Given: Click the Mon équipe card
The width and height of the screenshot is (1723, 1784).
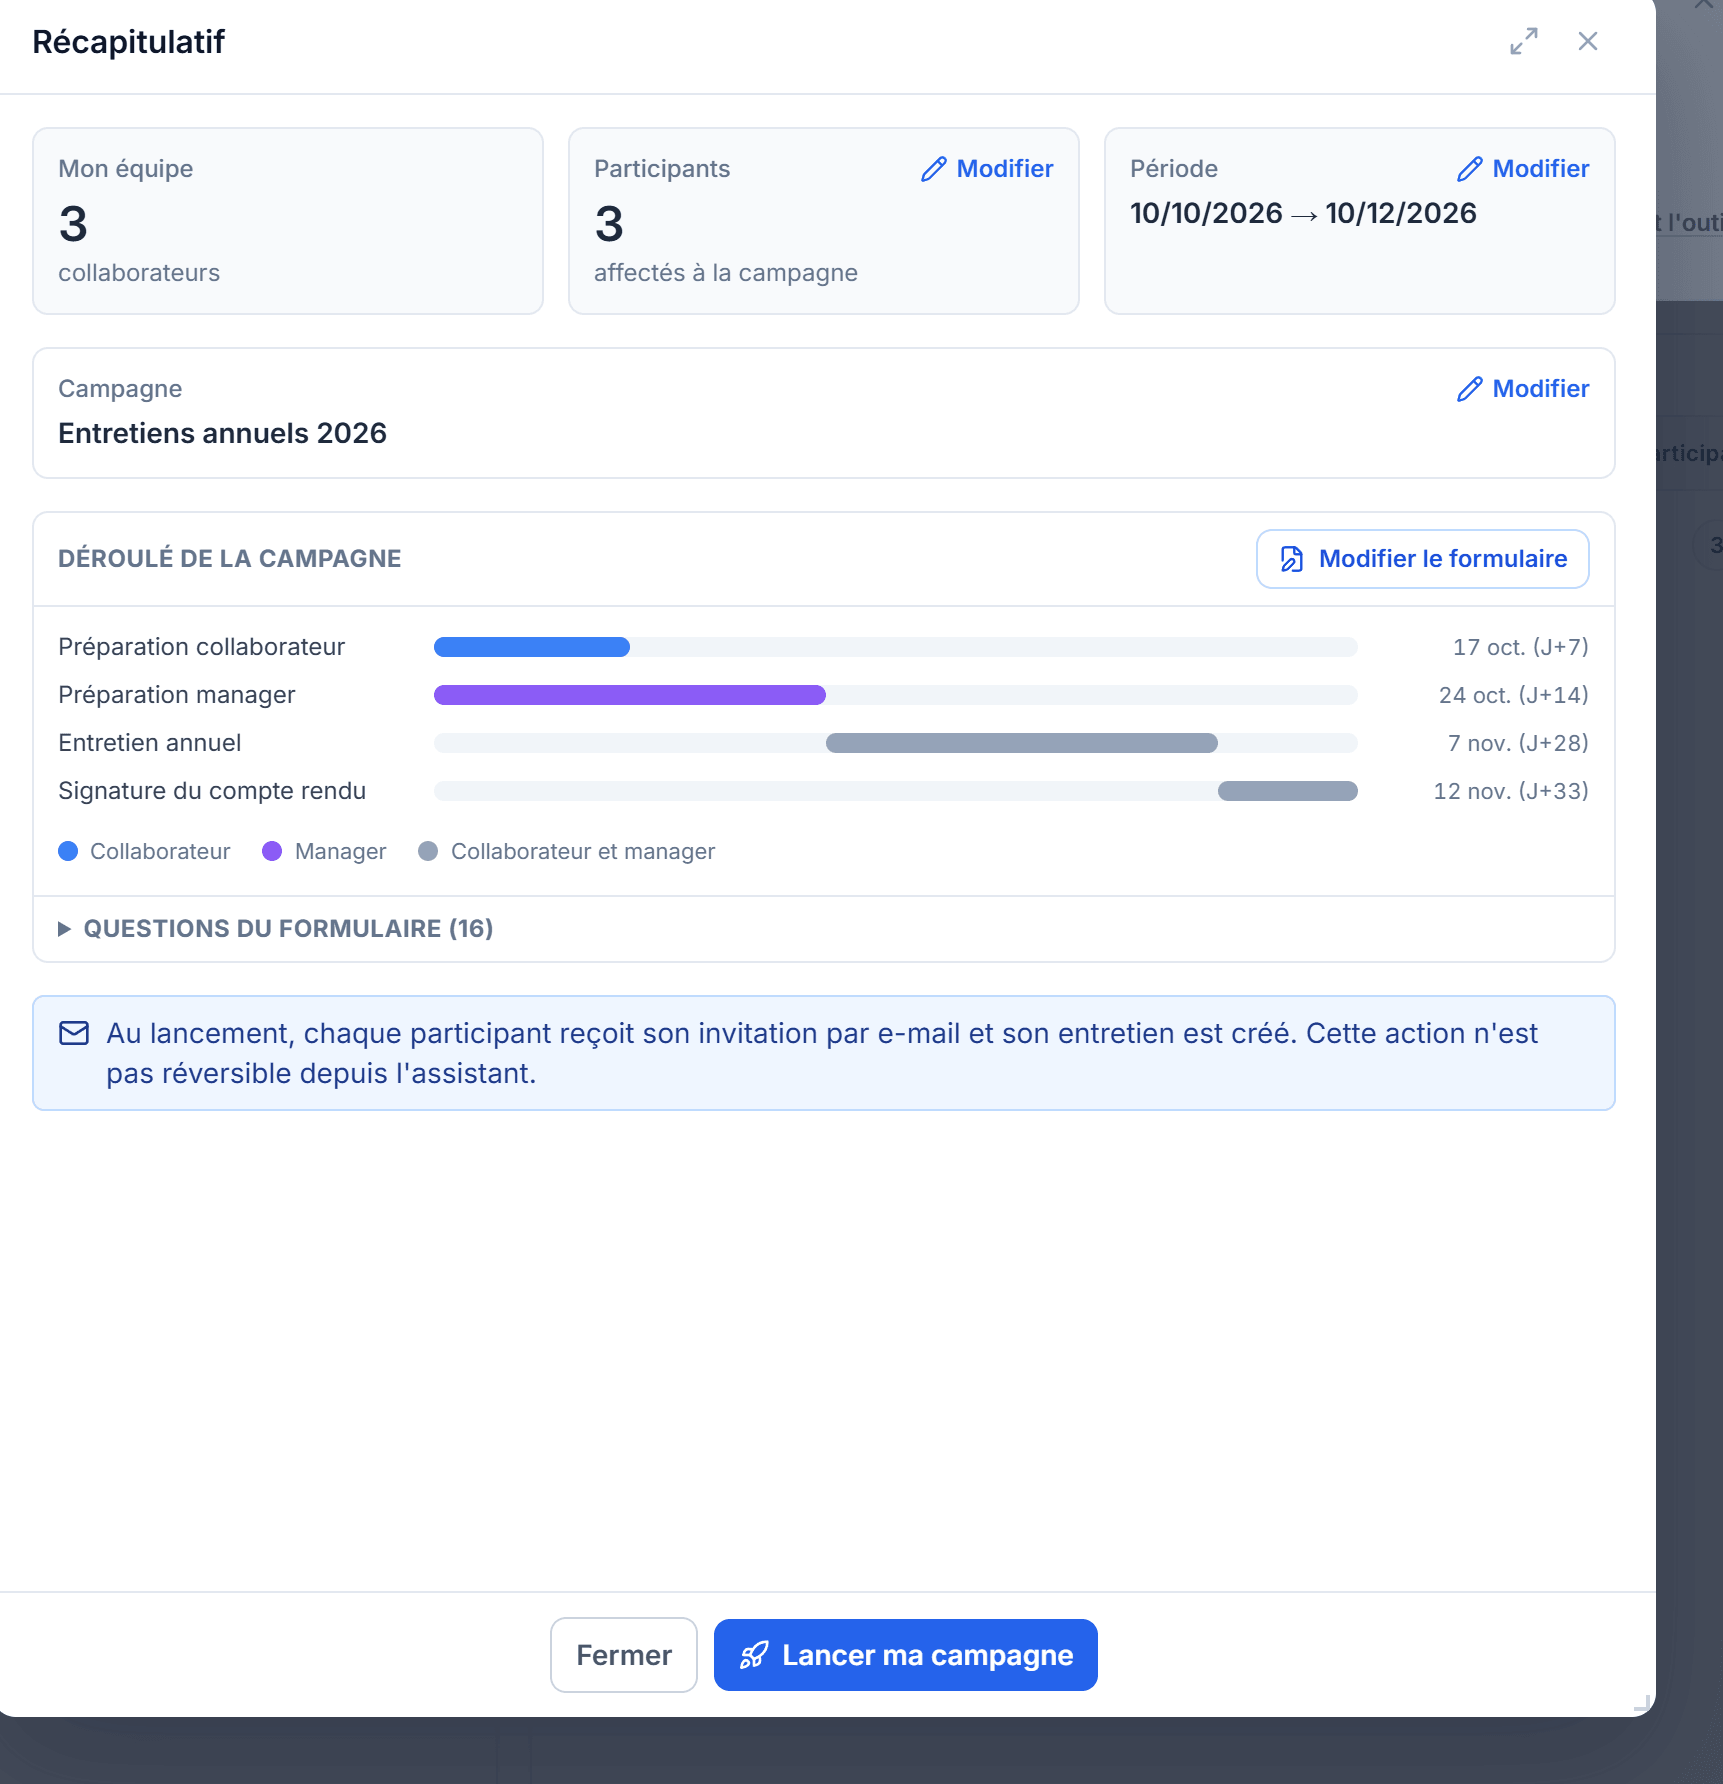Looking at the screenshot, I should pyautogui.click(x=288, y=221).
